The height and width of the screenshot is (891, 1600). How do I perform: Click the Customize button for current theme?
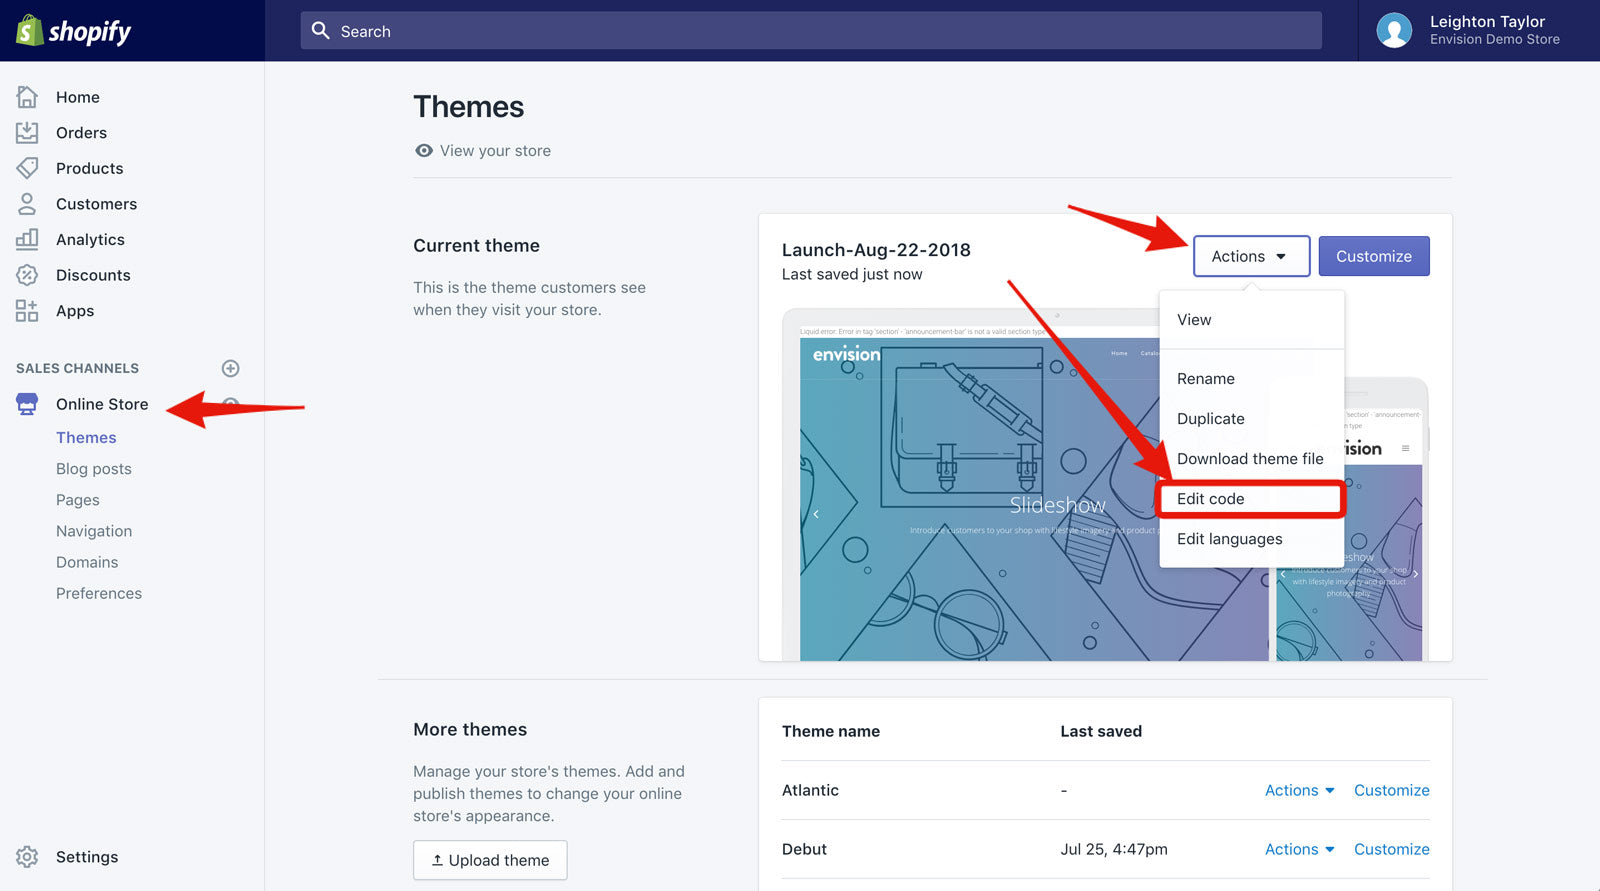(1374, 256)
